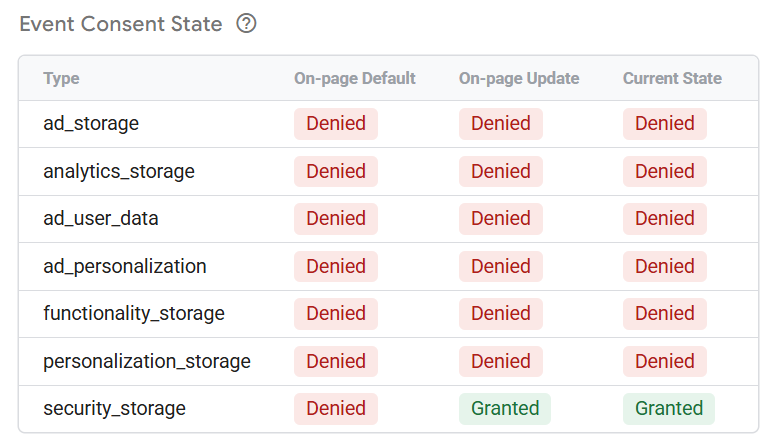The width and height of the screenshot is (781, 447).
Task: Click the ad_personalization consent type
Action: pos(125,266)
